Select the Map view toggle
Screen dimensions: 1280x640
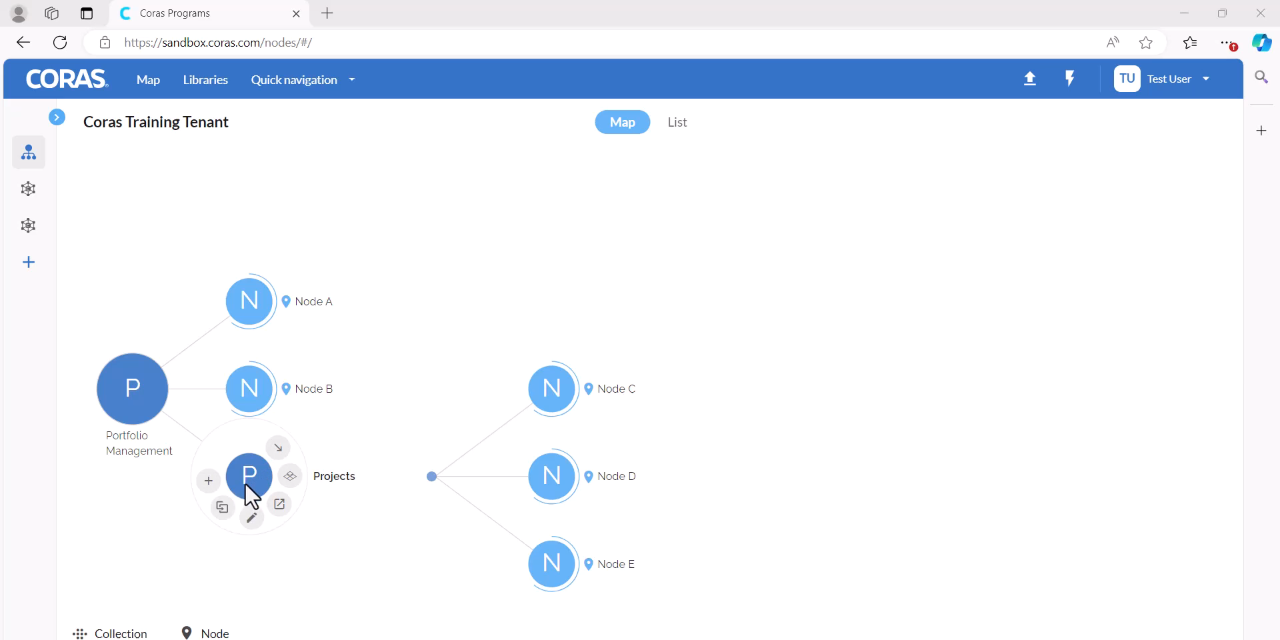[622, 122]
